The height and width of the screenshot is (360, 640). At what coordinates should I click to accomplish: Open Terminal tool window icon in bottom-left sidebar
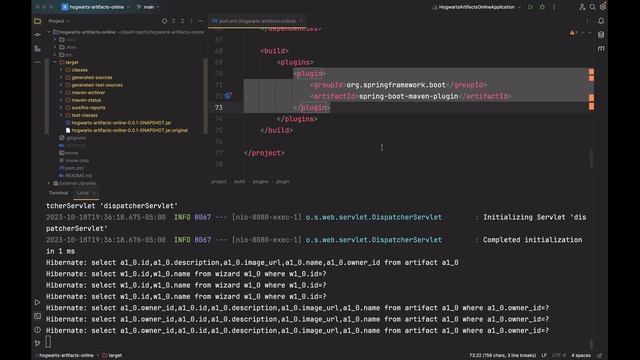38,316
